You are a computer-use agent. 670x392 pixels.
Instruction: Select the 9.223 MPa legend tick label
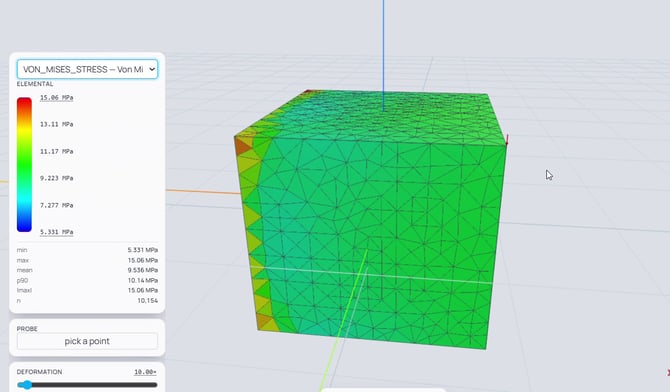pyautogui.click(x=56, y=178)
